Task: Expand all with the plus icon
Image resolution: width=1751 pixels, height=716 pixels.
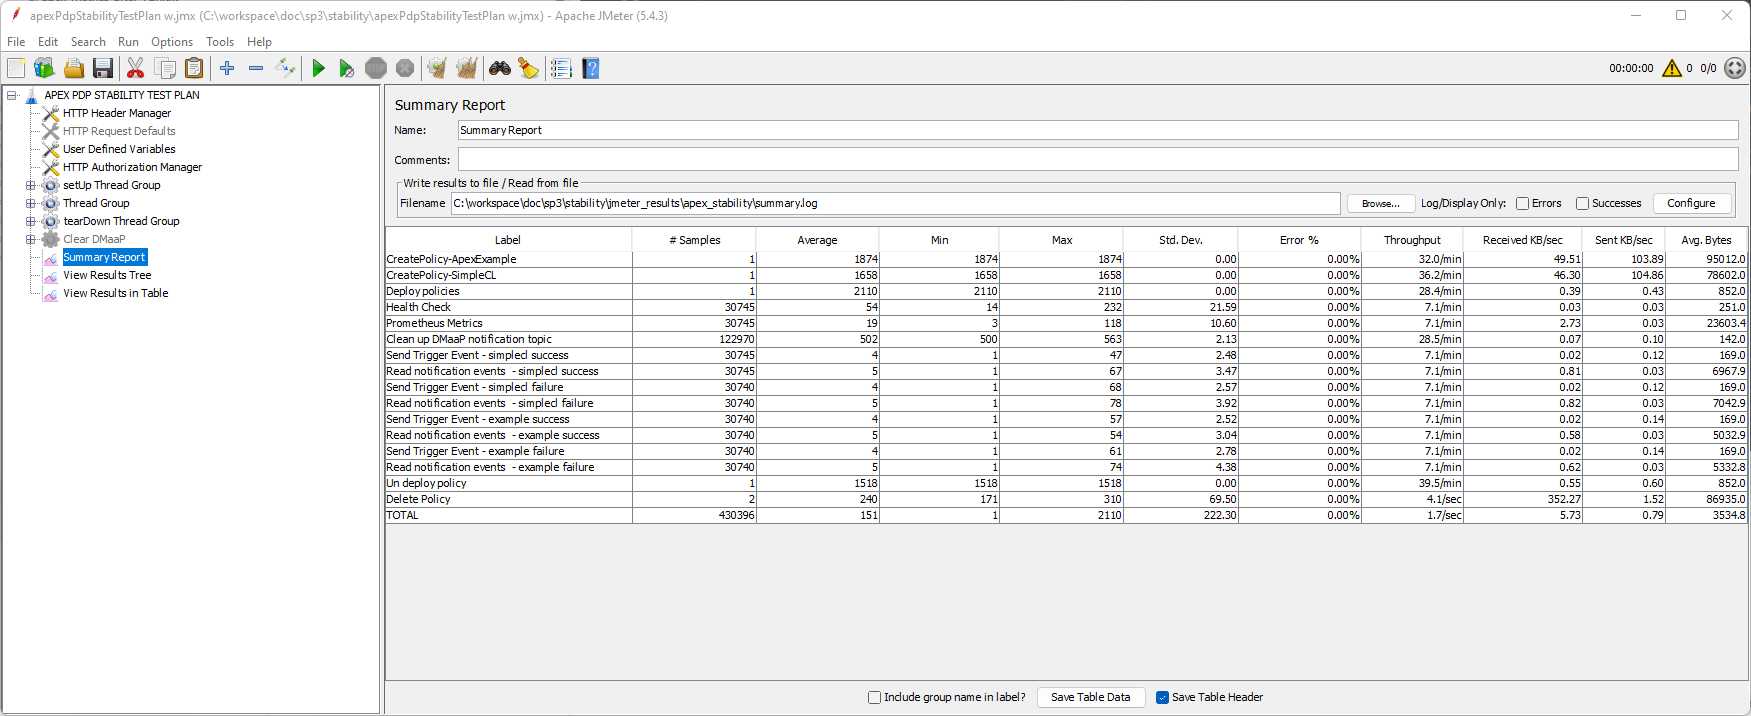Action: pyautogui.click(x=227, y=68)
